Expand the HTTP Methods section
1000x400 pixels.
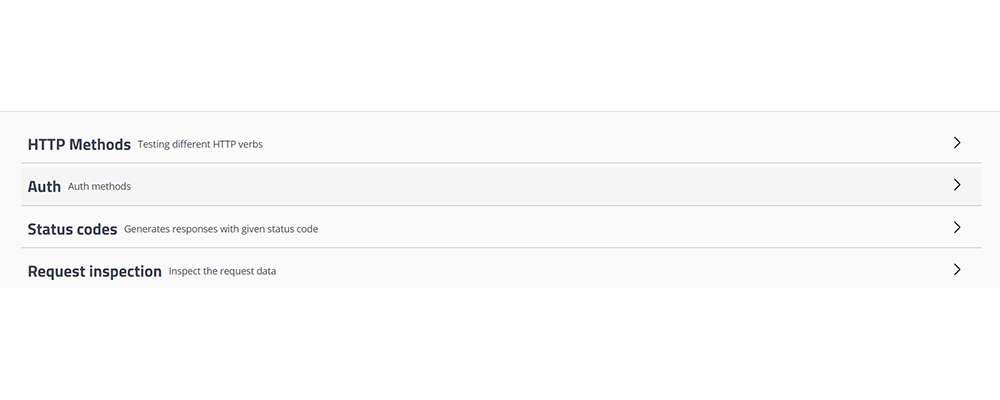point(500,143)
